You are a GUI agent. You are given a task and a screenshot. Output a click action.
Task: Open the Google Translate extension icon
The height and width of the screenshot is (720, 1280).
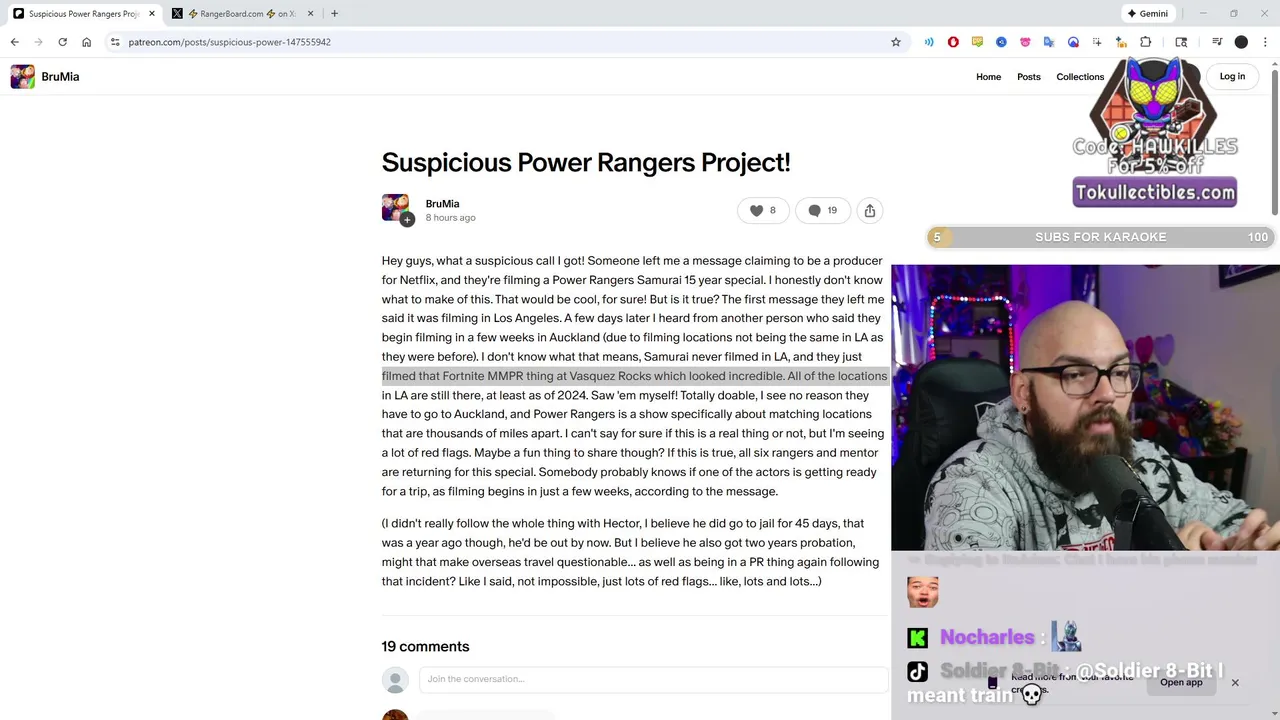point(1049,42)
